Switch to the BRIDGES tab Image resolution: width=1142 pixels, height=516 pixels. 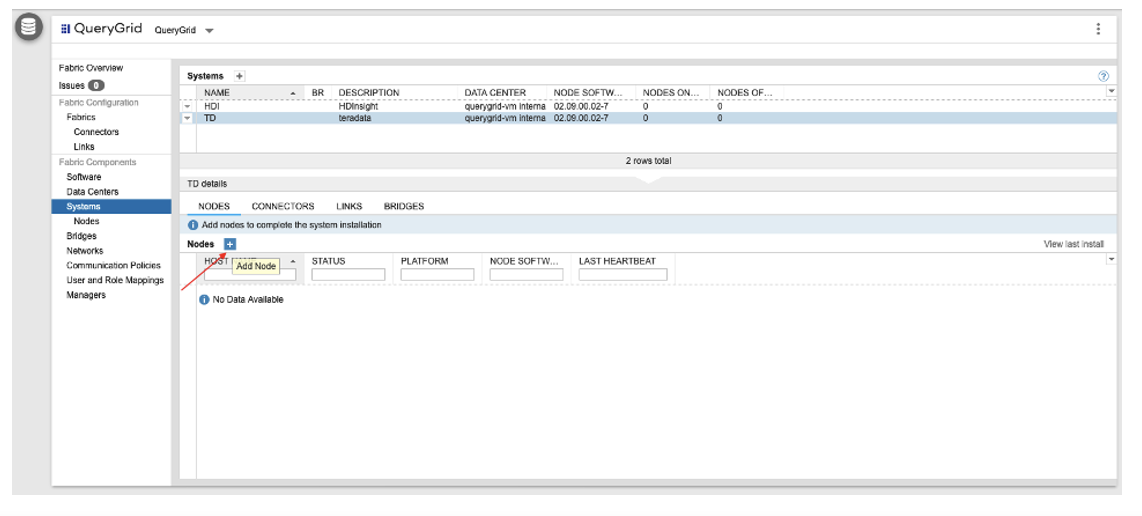coord(403,206)
